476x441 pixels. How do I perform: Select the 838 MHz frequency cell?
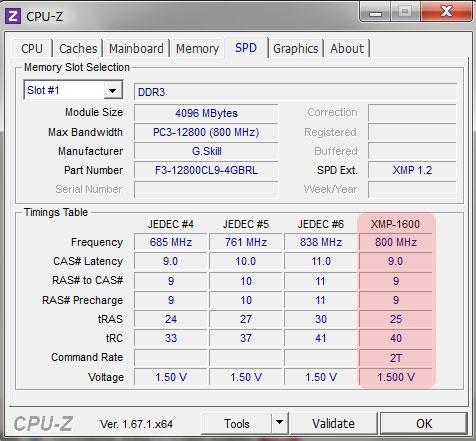point(321,242)
